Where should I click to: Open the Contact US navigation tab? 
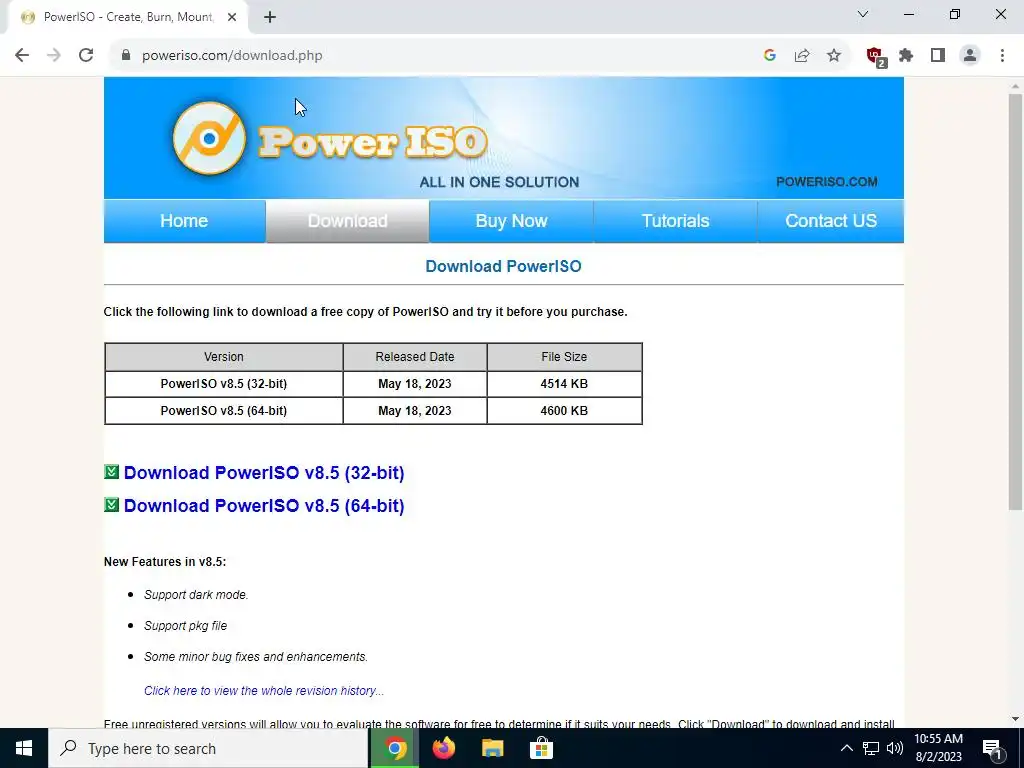click(831, 221)
